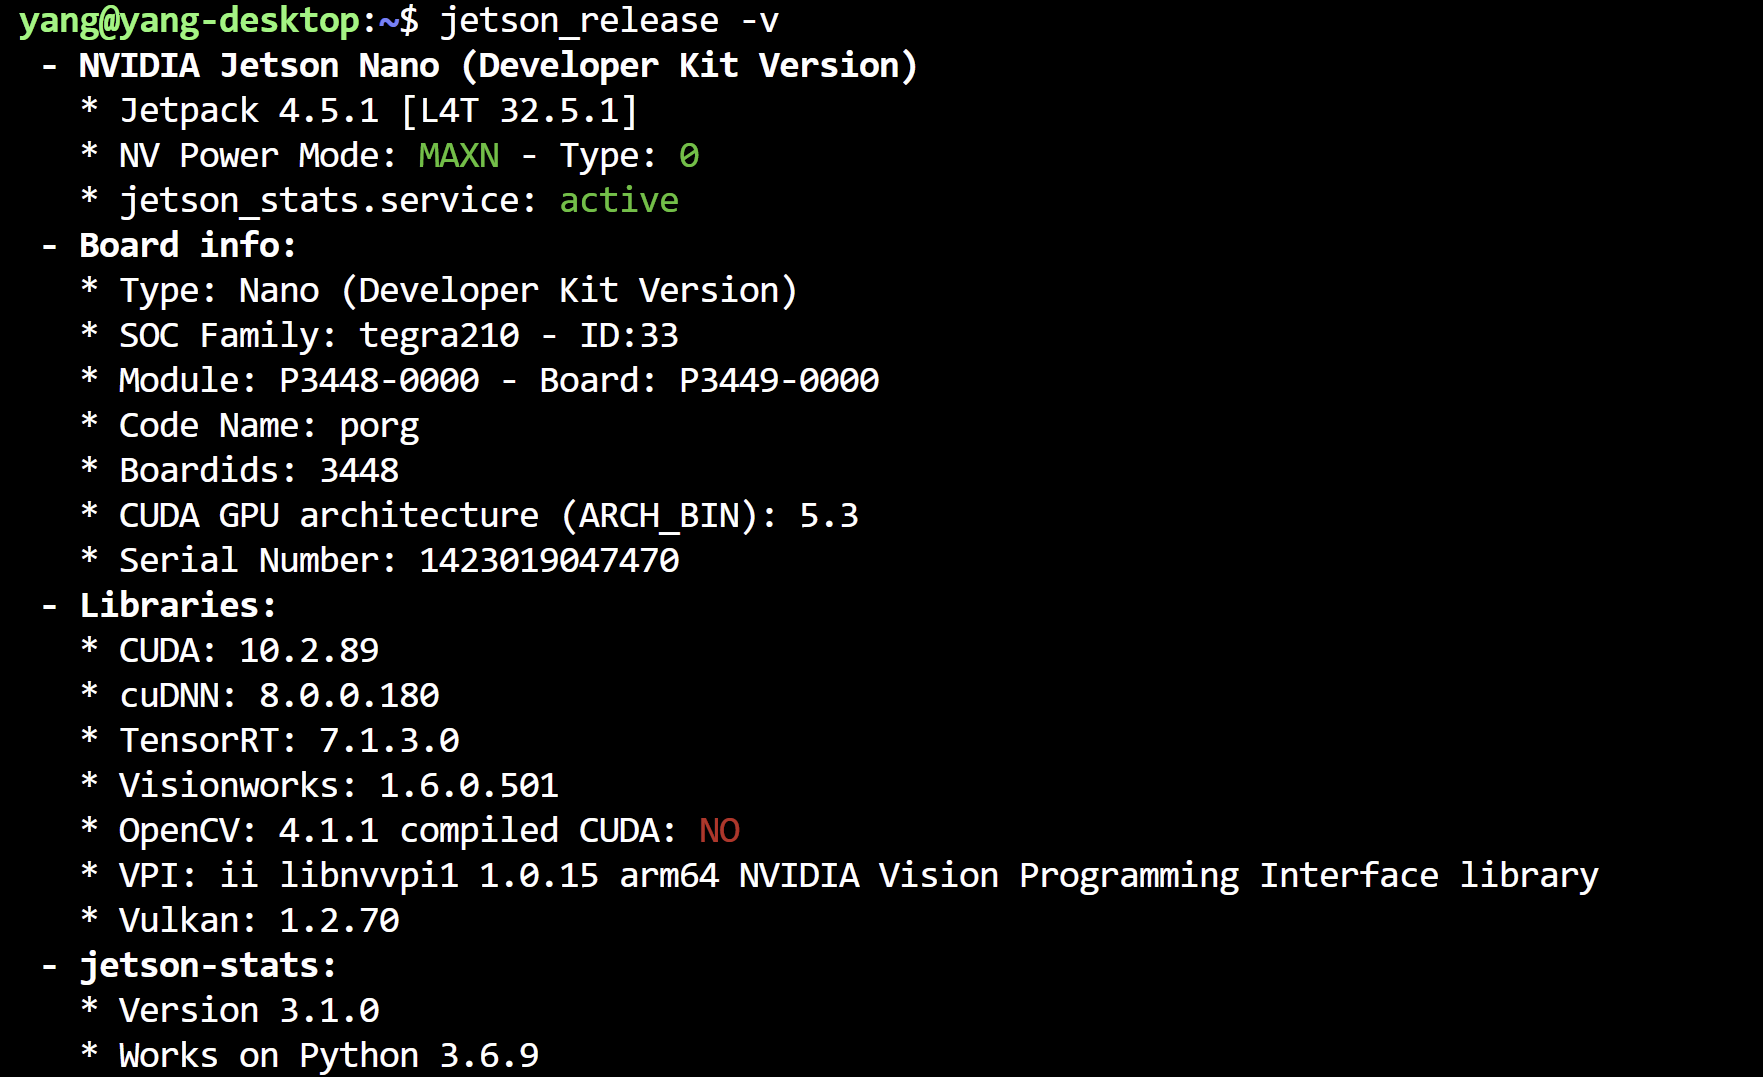The height and width of the screenshot is (1077, 1763).
Task: Click the 'VPI: ii libnvvpi1 1.0.15' text
Action: tap(358, 876)
